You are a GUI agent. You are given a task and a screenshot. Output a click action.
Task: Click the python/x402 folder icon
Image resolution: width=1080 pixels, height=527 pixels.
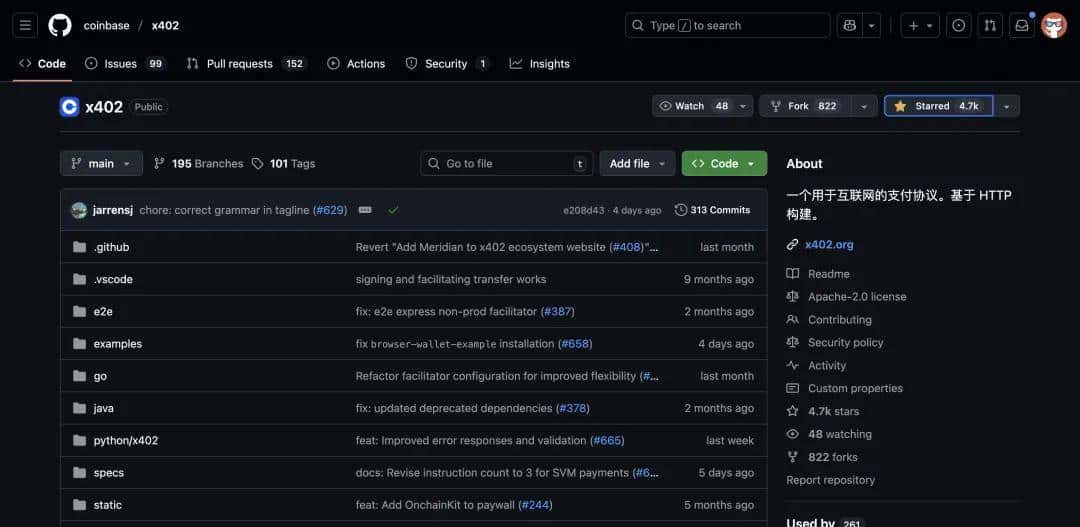click(79, 440)
